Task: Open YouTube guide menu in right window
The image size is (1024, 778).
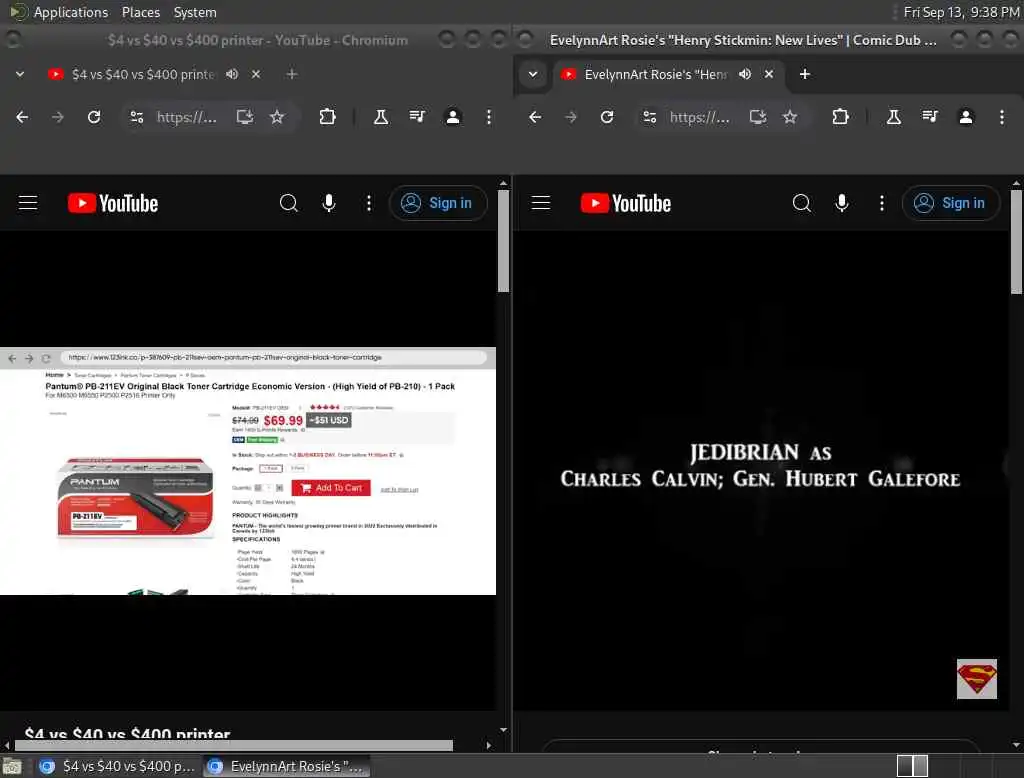Action: [x=541, y=203]
